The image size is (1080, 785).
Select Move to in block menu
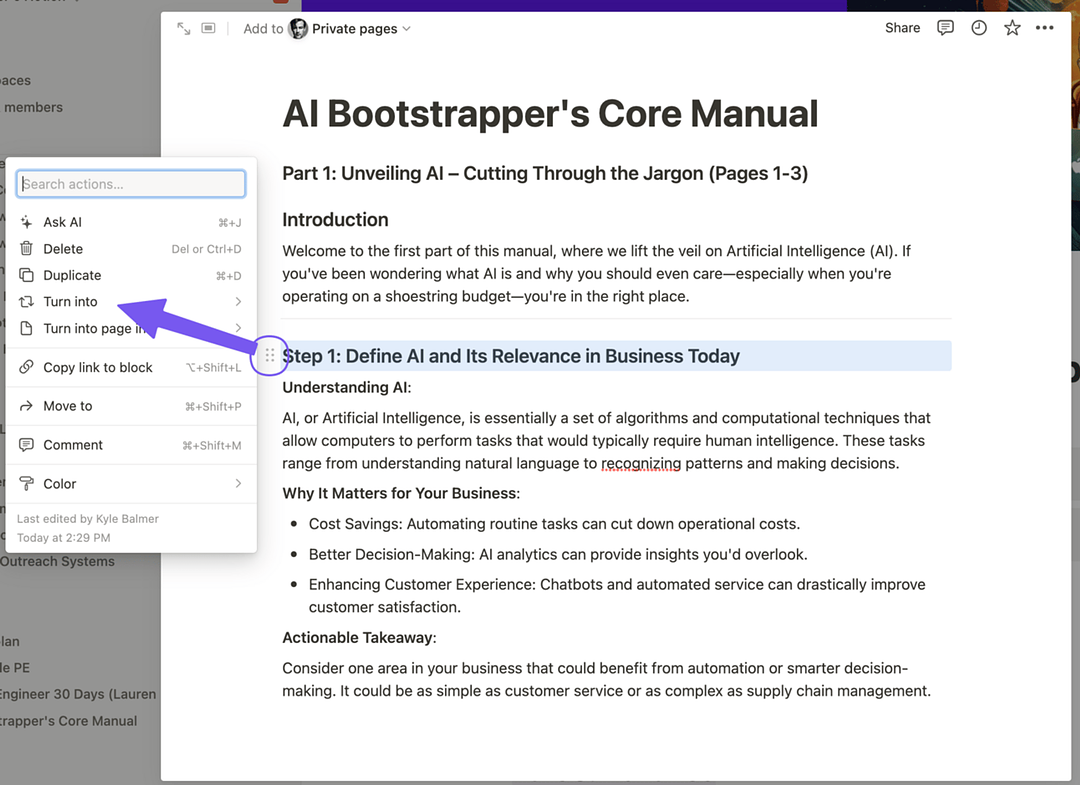(68, 406)
